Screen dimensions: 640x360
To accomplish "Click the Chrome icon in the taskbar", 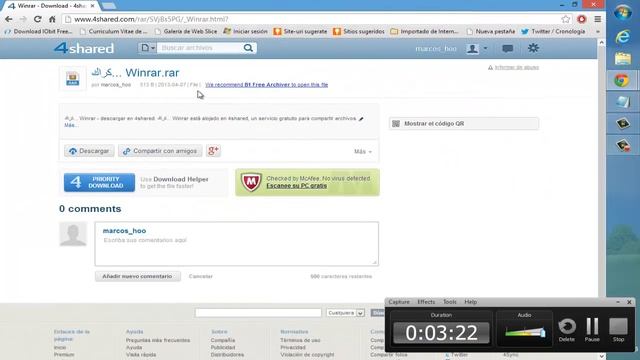I will pos(622,80).
